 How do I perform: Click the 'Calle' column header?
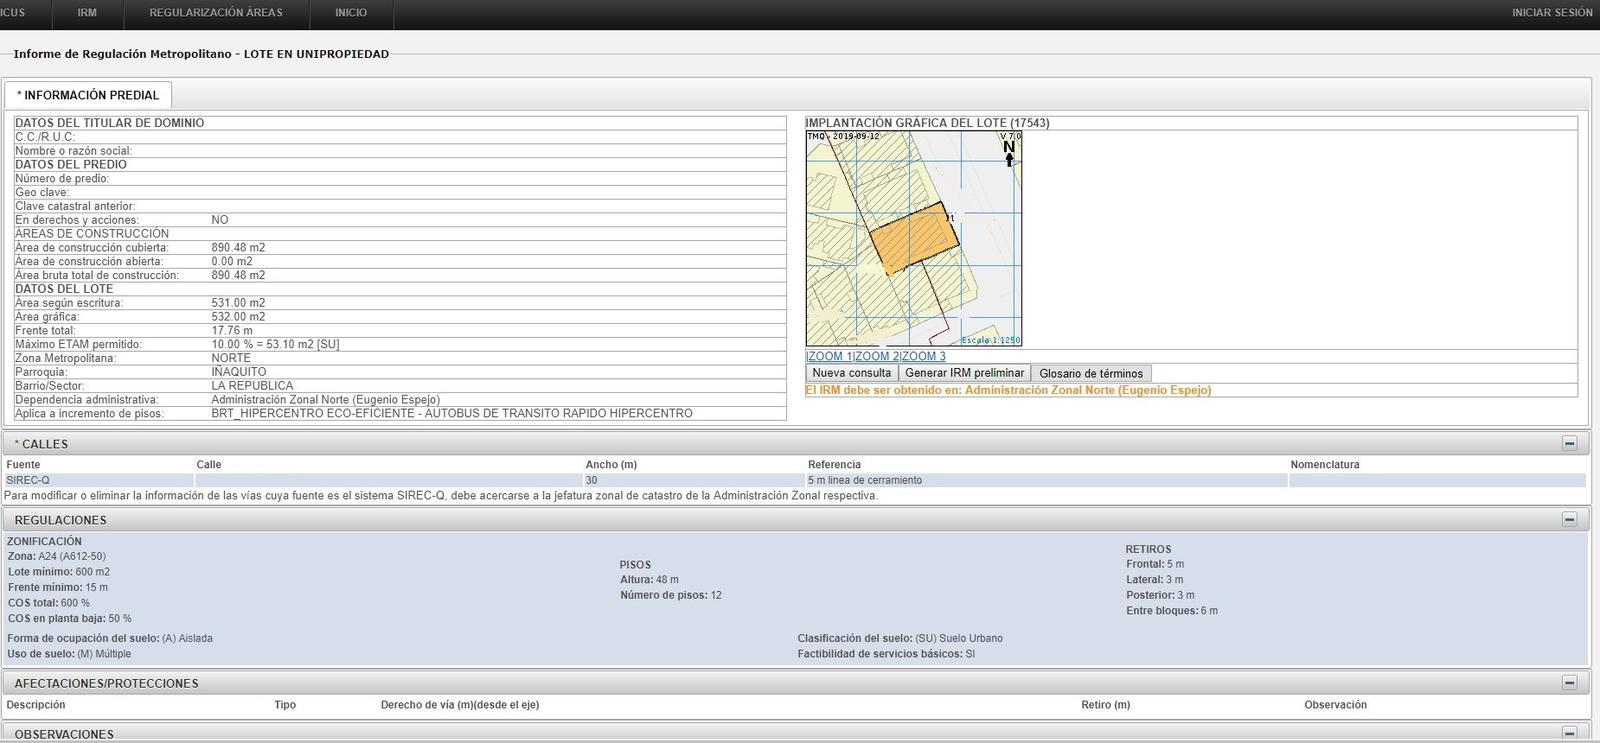point(209,464)
